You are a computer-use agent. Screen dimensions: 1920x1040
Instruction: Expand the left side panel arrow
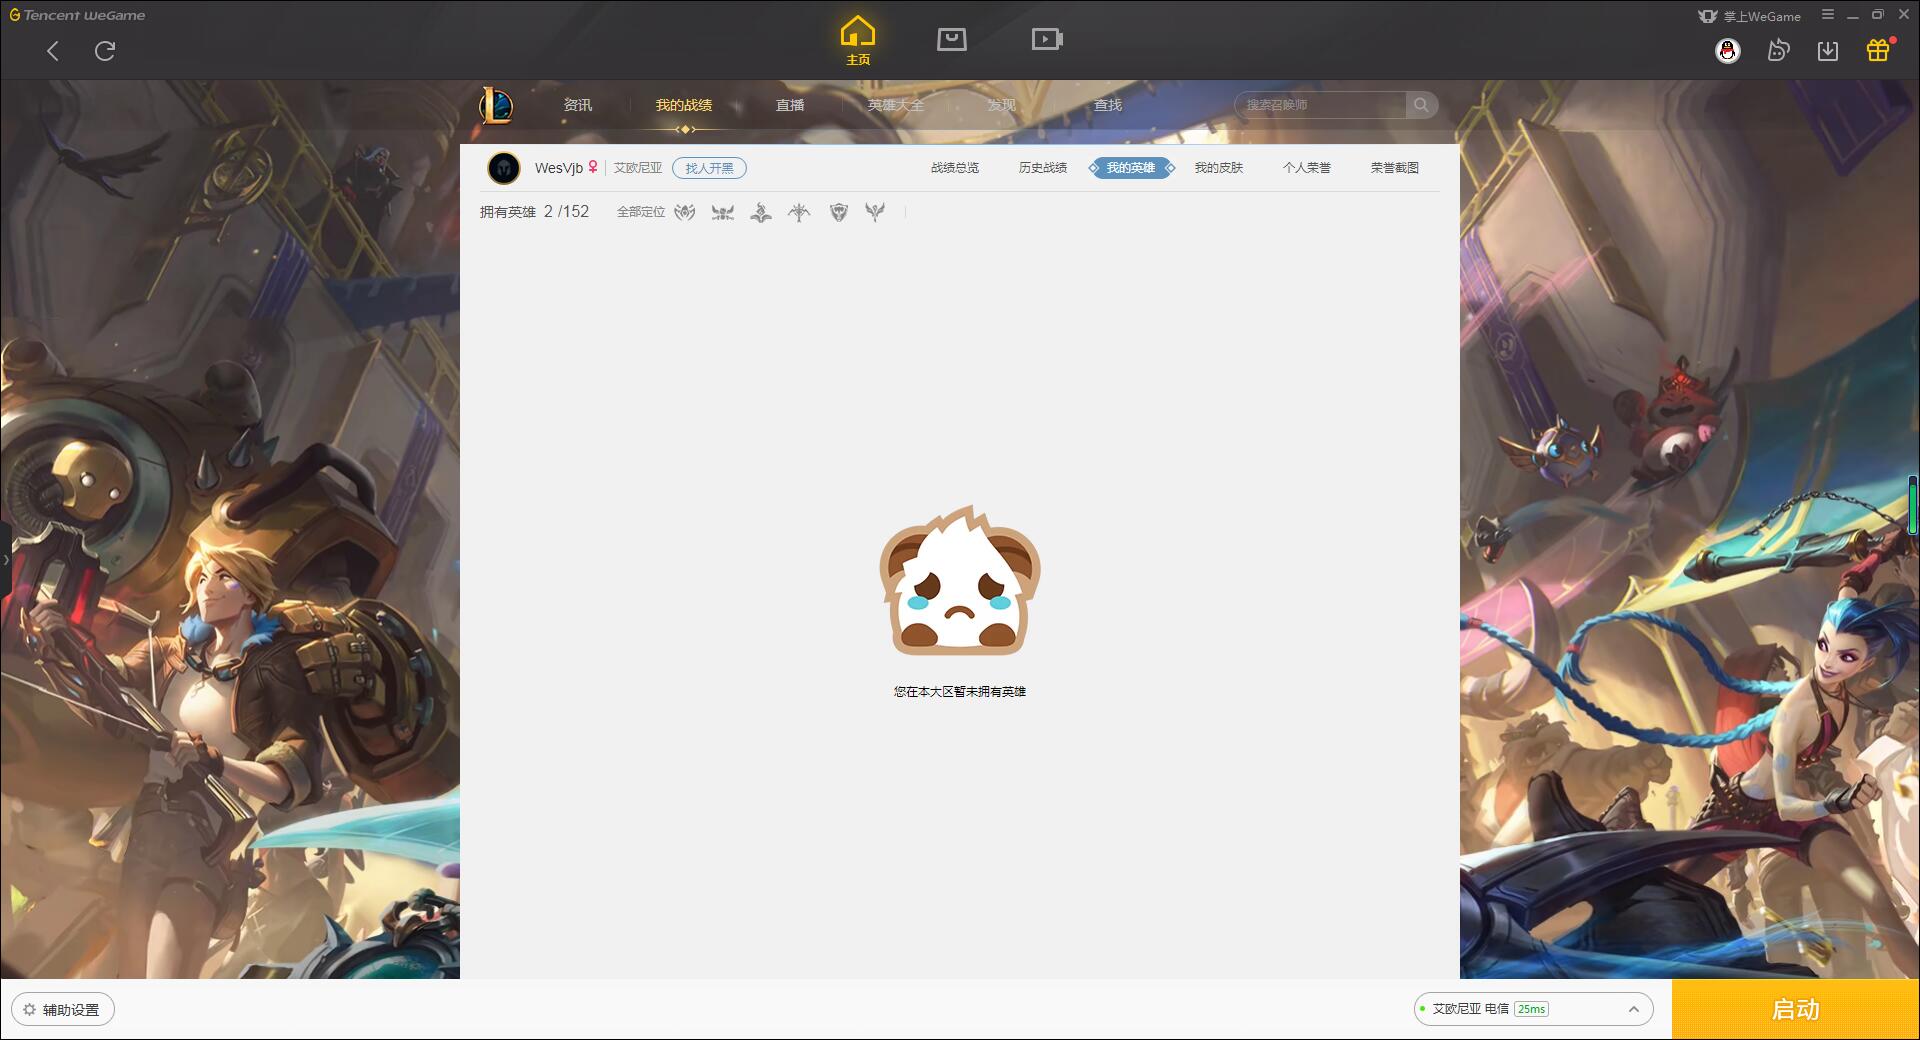[x=5, y=560]
